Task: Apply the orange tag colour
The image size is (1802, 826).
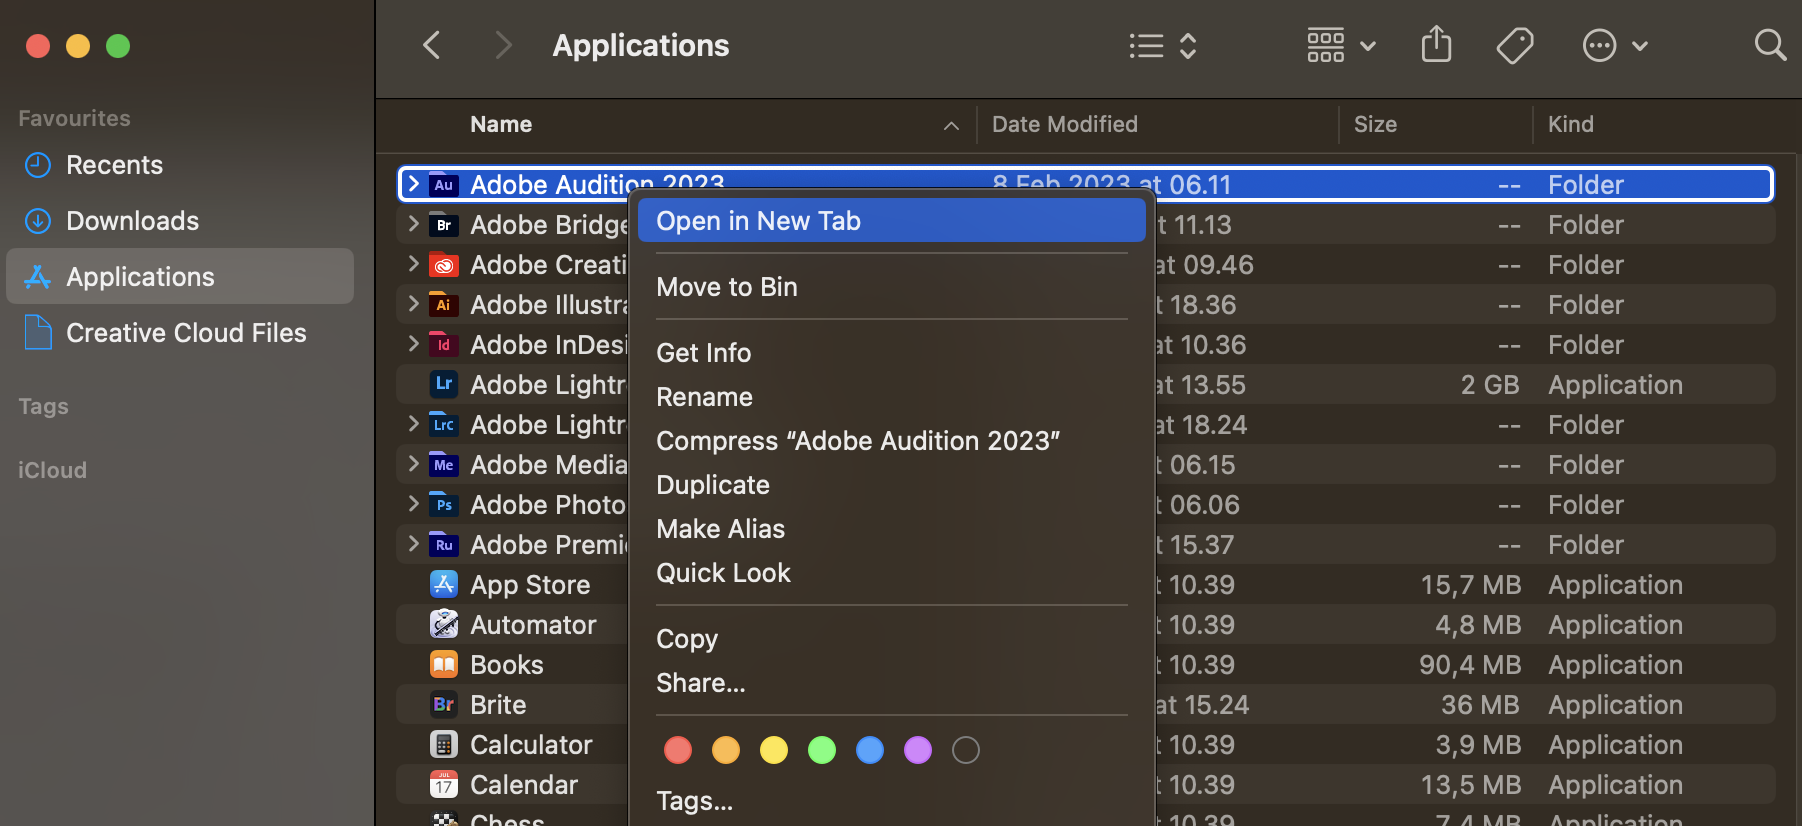Action: 726,750
